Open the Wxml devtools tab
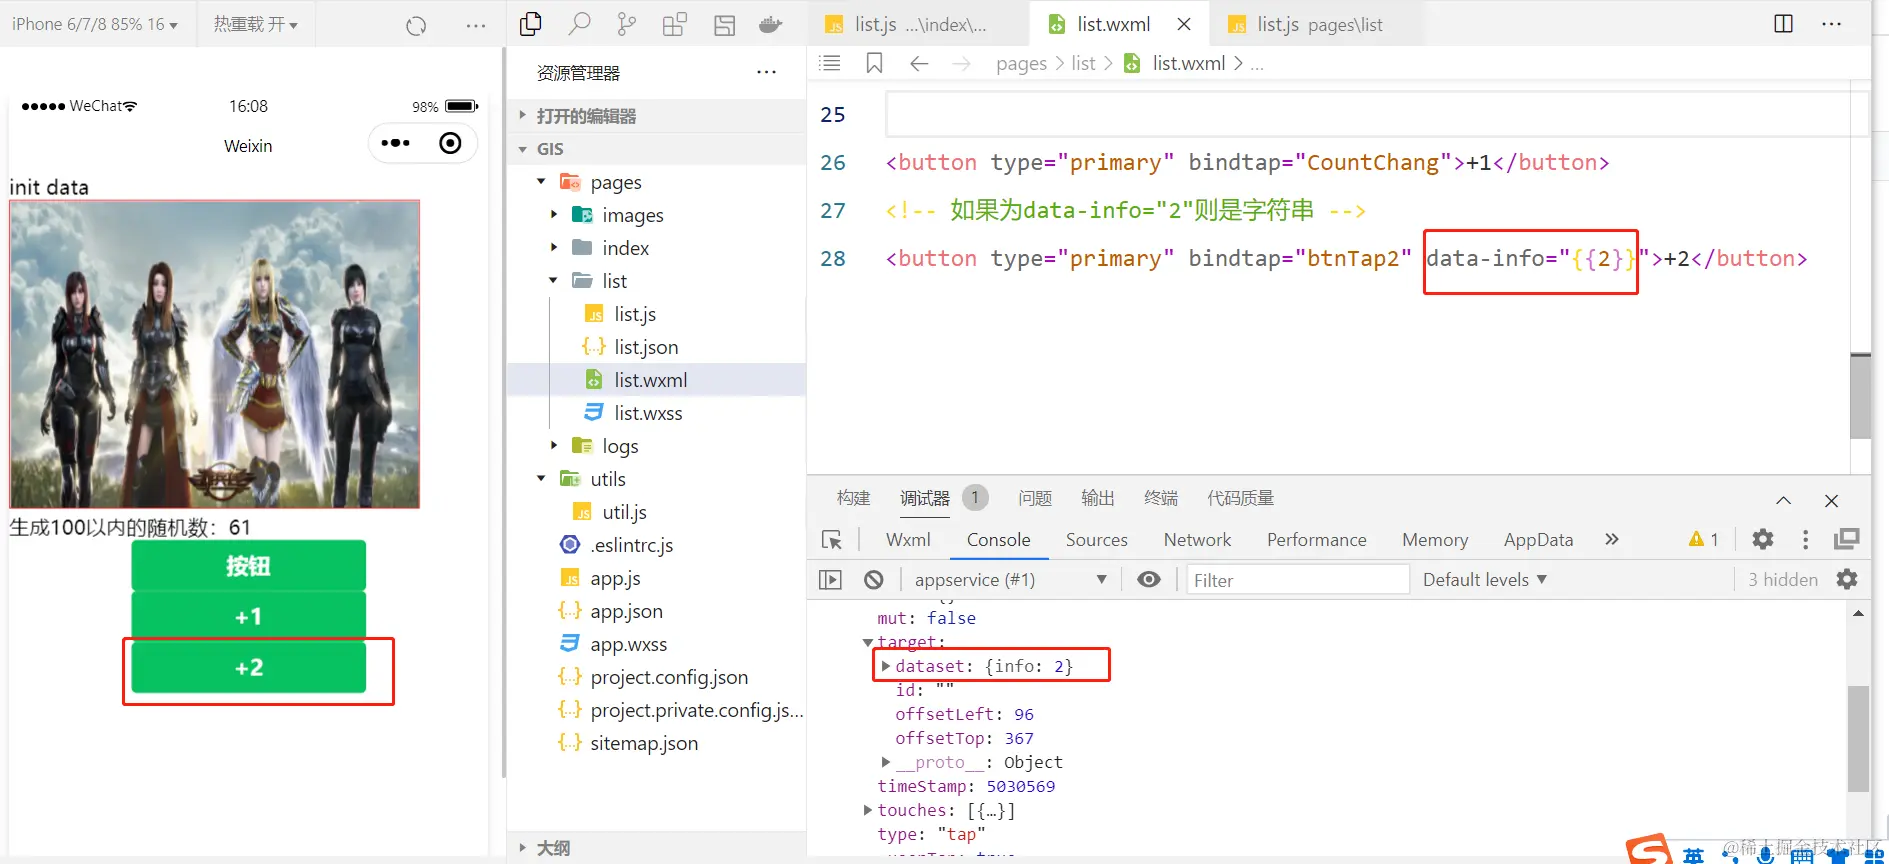Screen dimensions: 1889x864 (x=908, y=540)
